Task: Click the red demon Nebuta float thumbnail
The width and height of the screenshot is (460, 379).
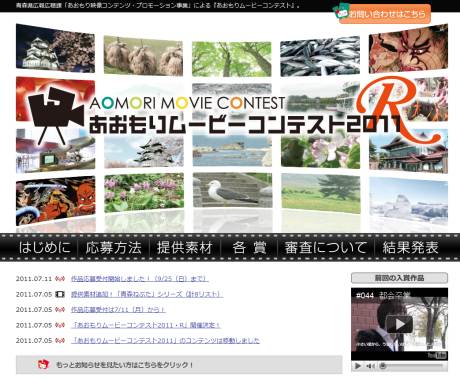Action: [x=55, y=201]
